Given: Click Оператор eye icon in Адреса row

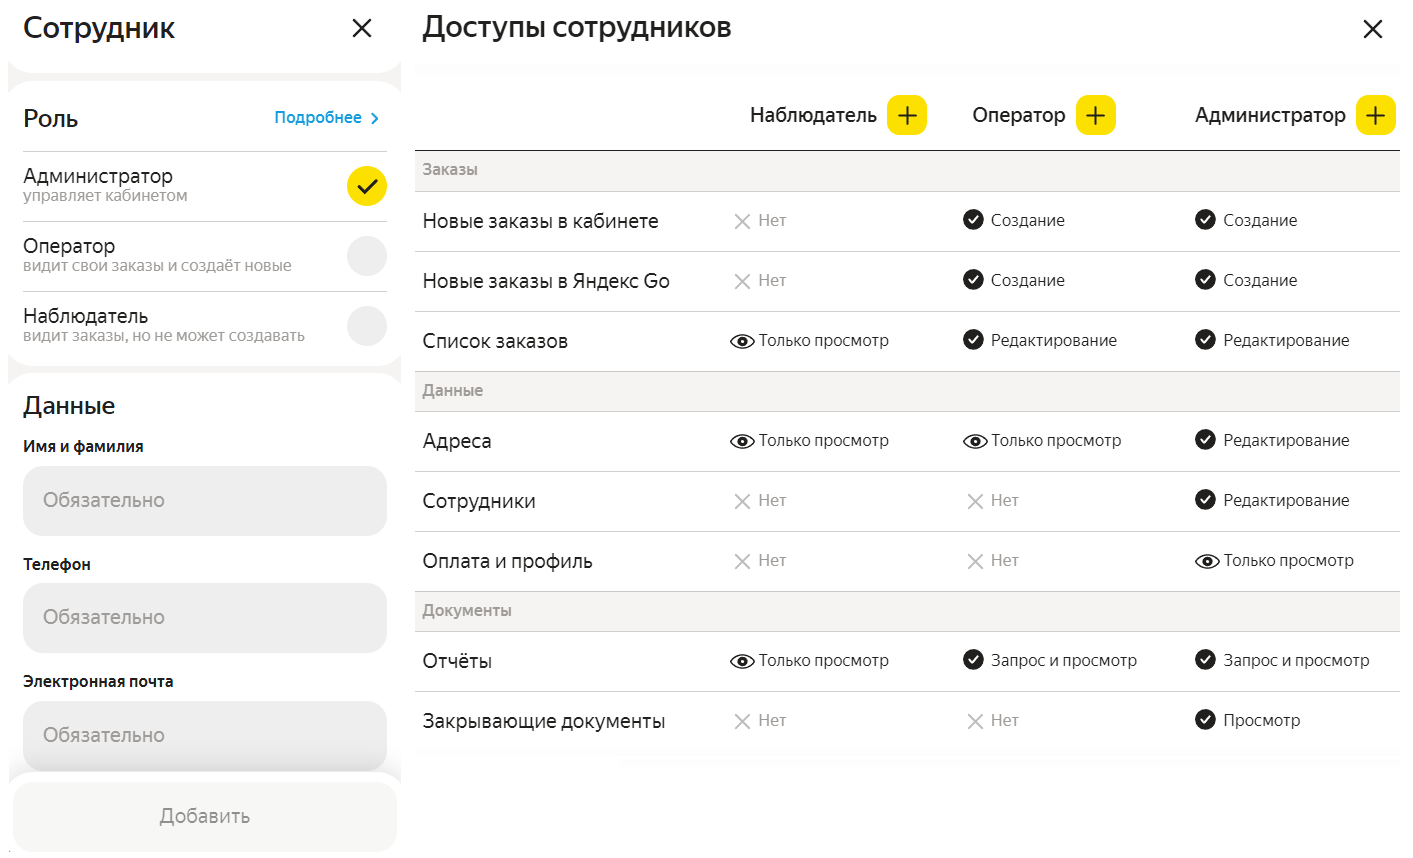Looking at the screenshot, I should point(975,441).
